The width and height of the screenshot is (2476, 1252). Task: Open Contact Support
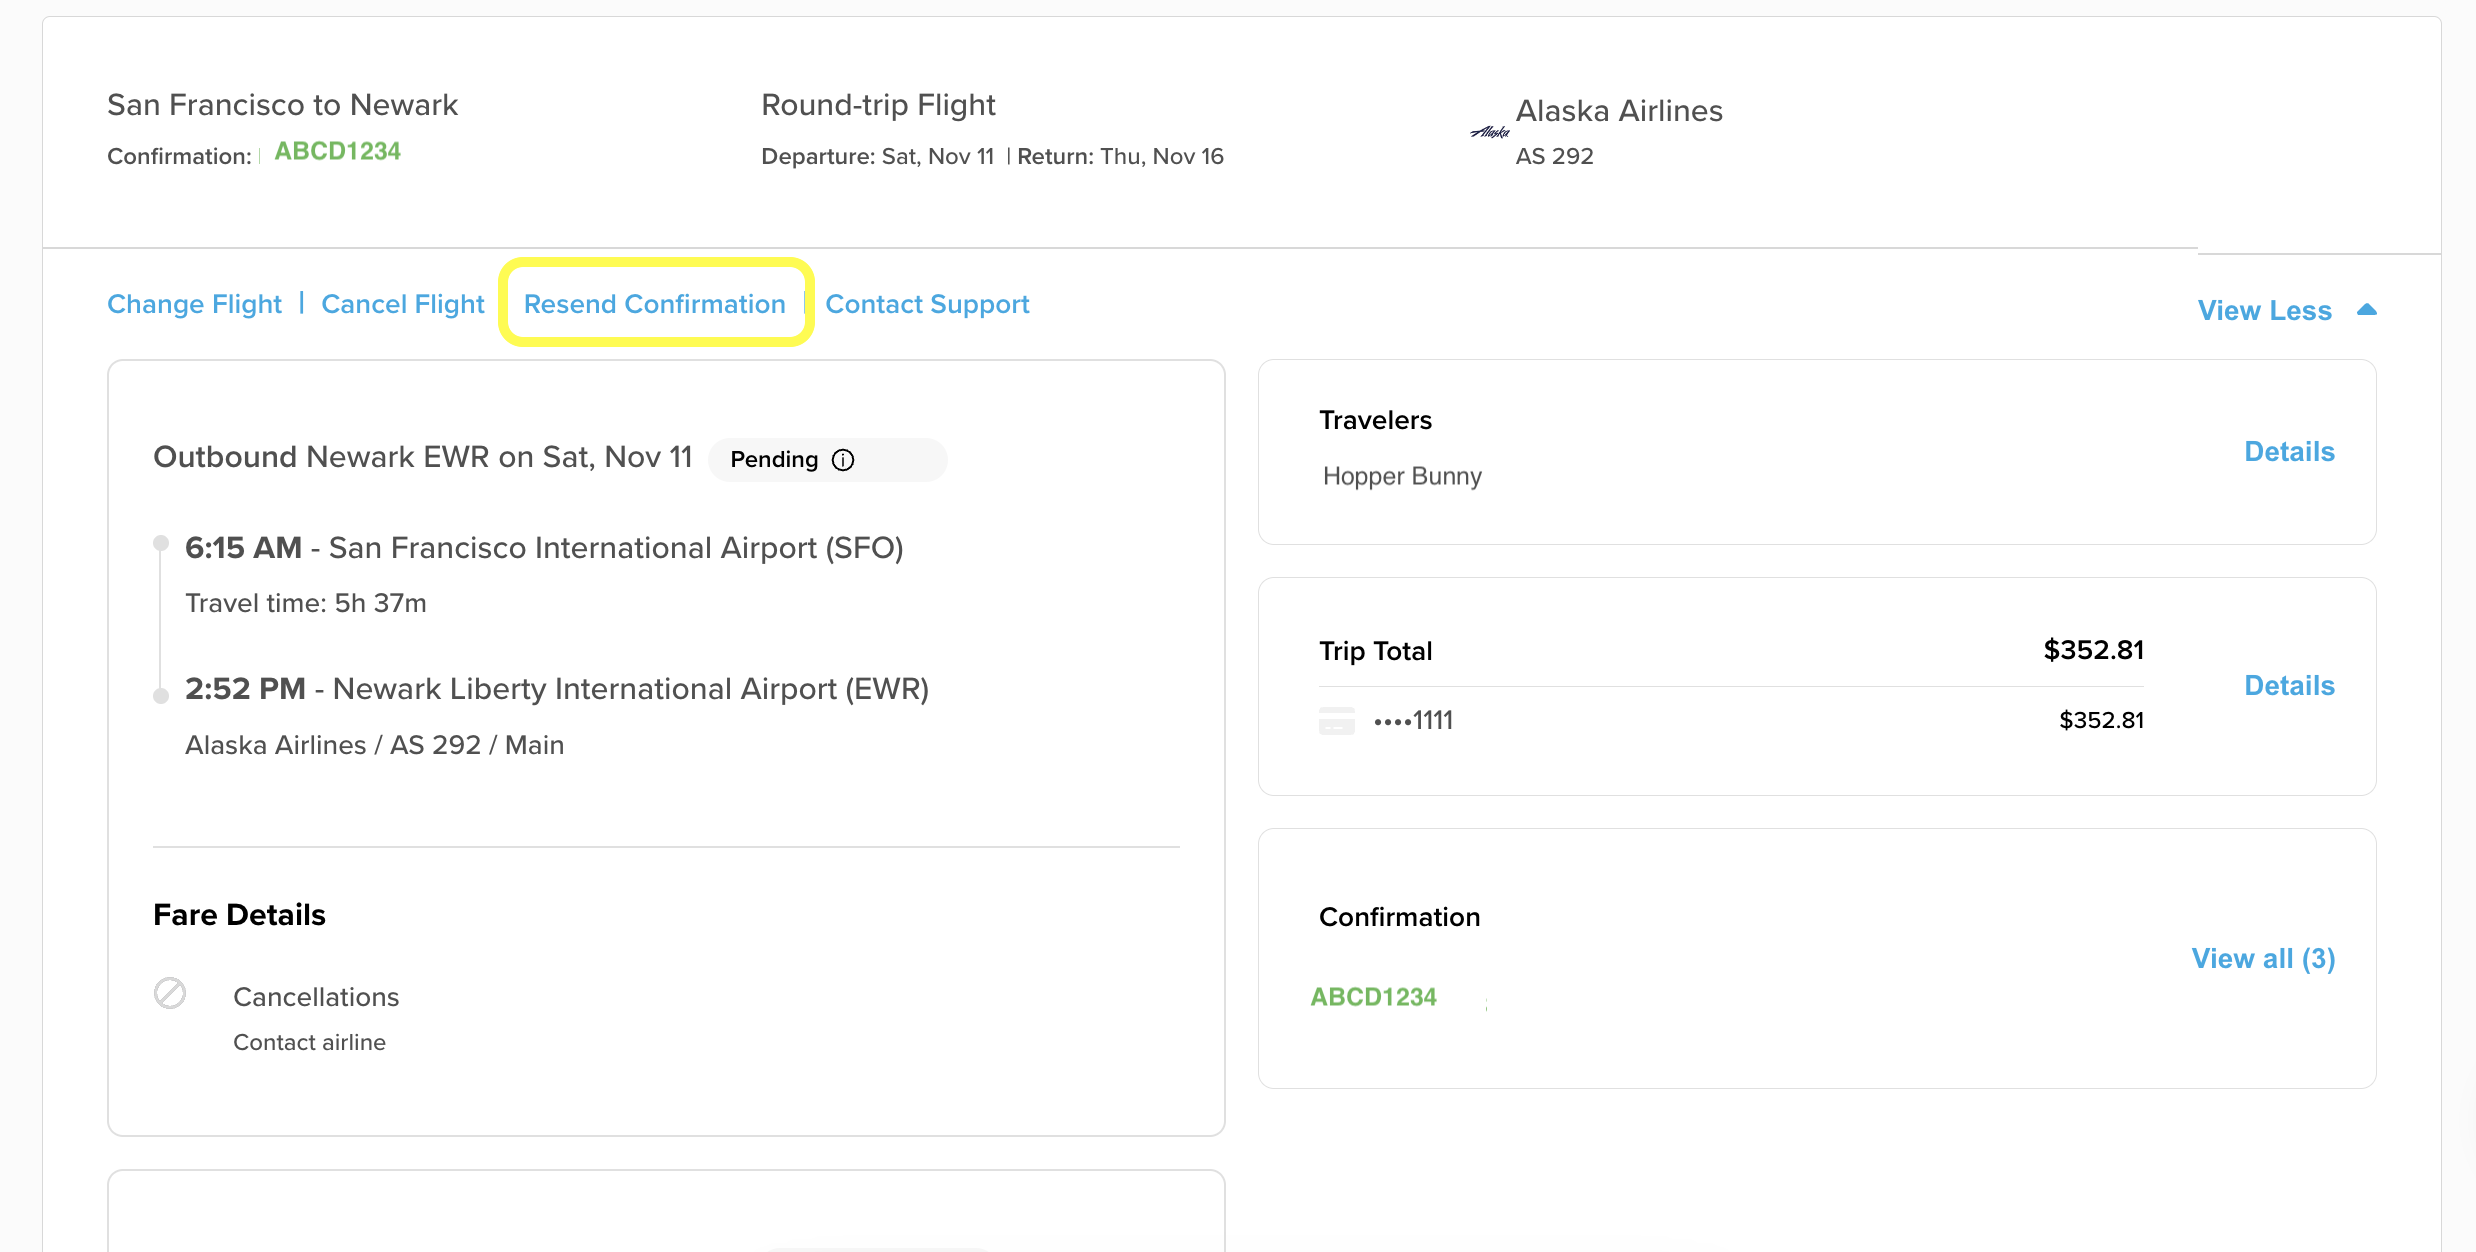pyautogui.click(x=927, y=304)
